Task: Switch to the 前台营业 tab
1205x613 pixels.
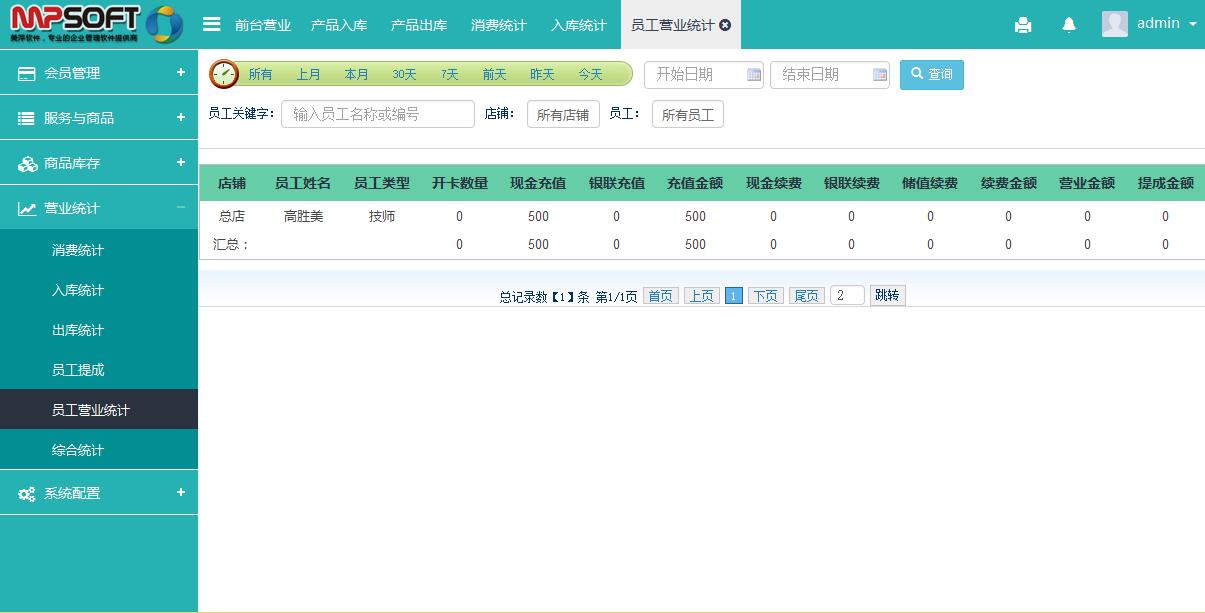Action: point(263,25)
